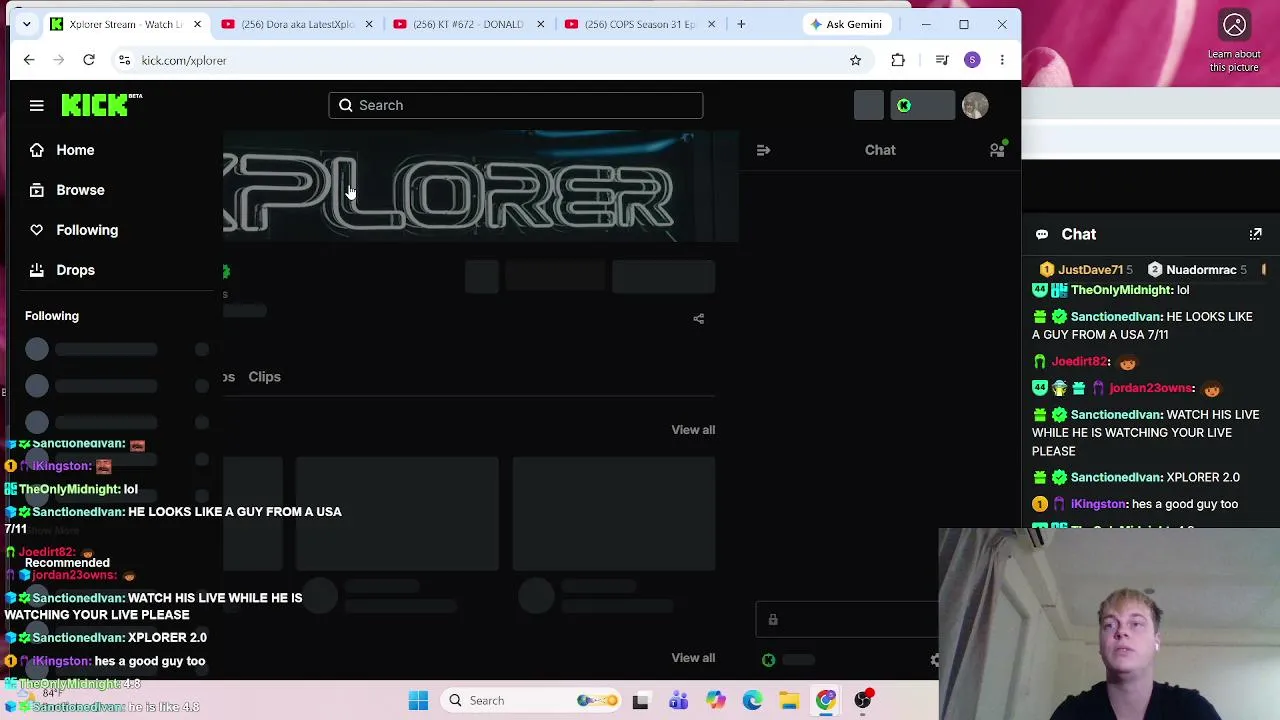Close the COPS Season 31 tab

coord(712,24)
